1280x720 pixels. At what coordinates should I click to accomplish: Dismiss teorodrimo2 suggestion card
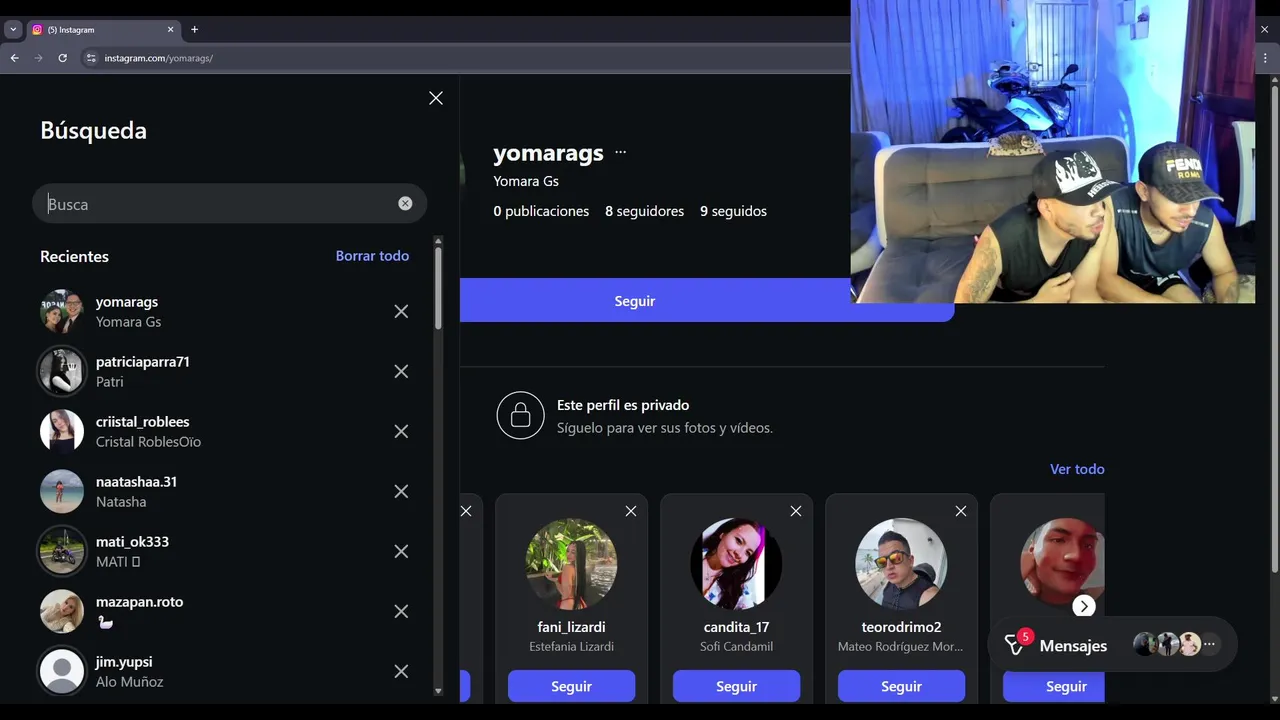coord(961,511)
